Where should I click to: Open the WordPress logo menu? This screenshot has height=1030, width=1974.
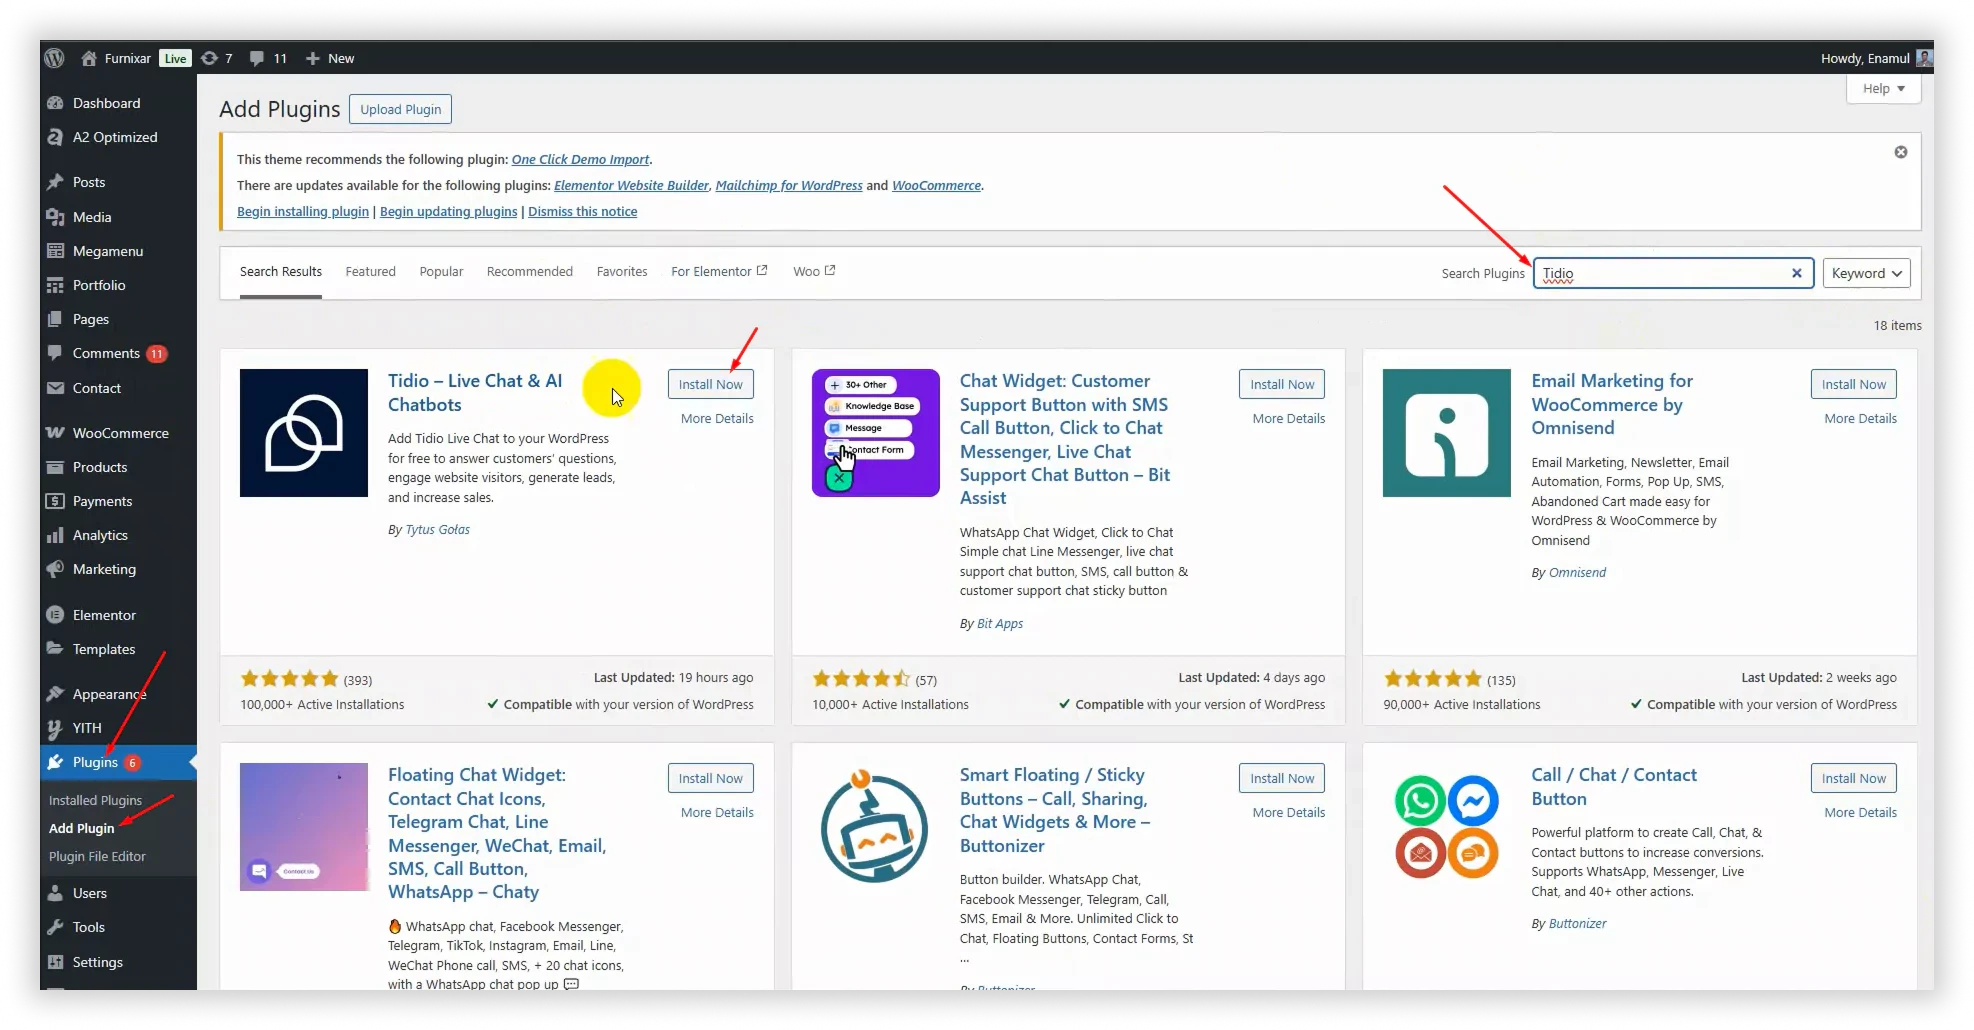(x=55, y=58)
